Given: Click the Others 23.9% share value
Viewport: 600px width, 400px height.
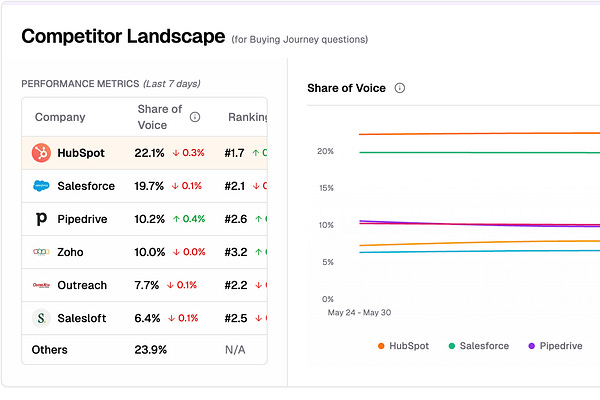Looking at the screenshot, I should click(x=150, y=350).
